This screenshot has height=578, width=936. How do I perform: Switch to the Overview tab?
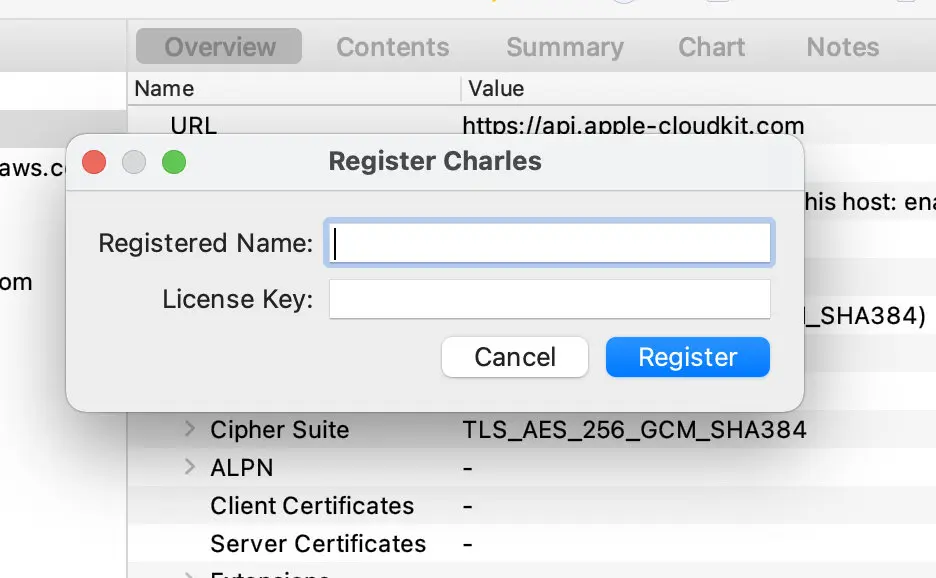point(220,47)
